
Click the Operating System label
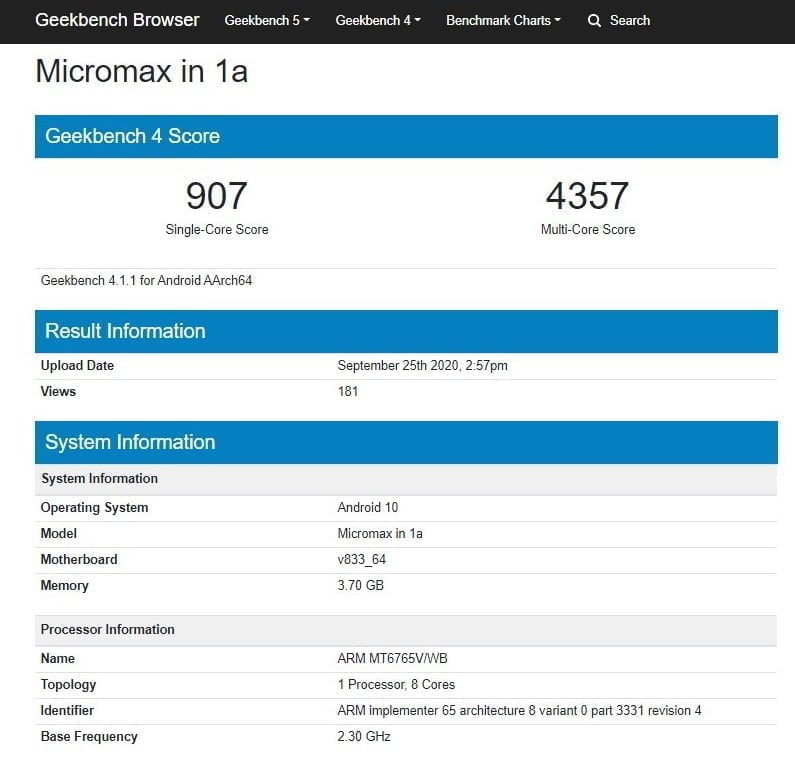94,507
